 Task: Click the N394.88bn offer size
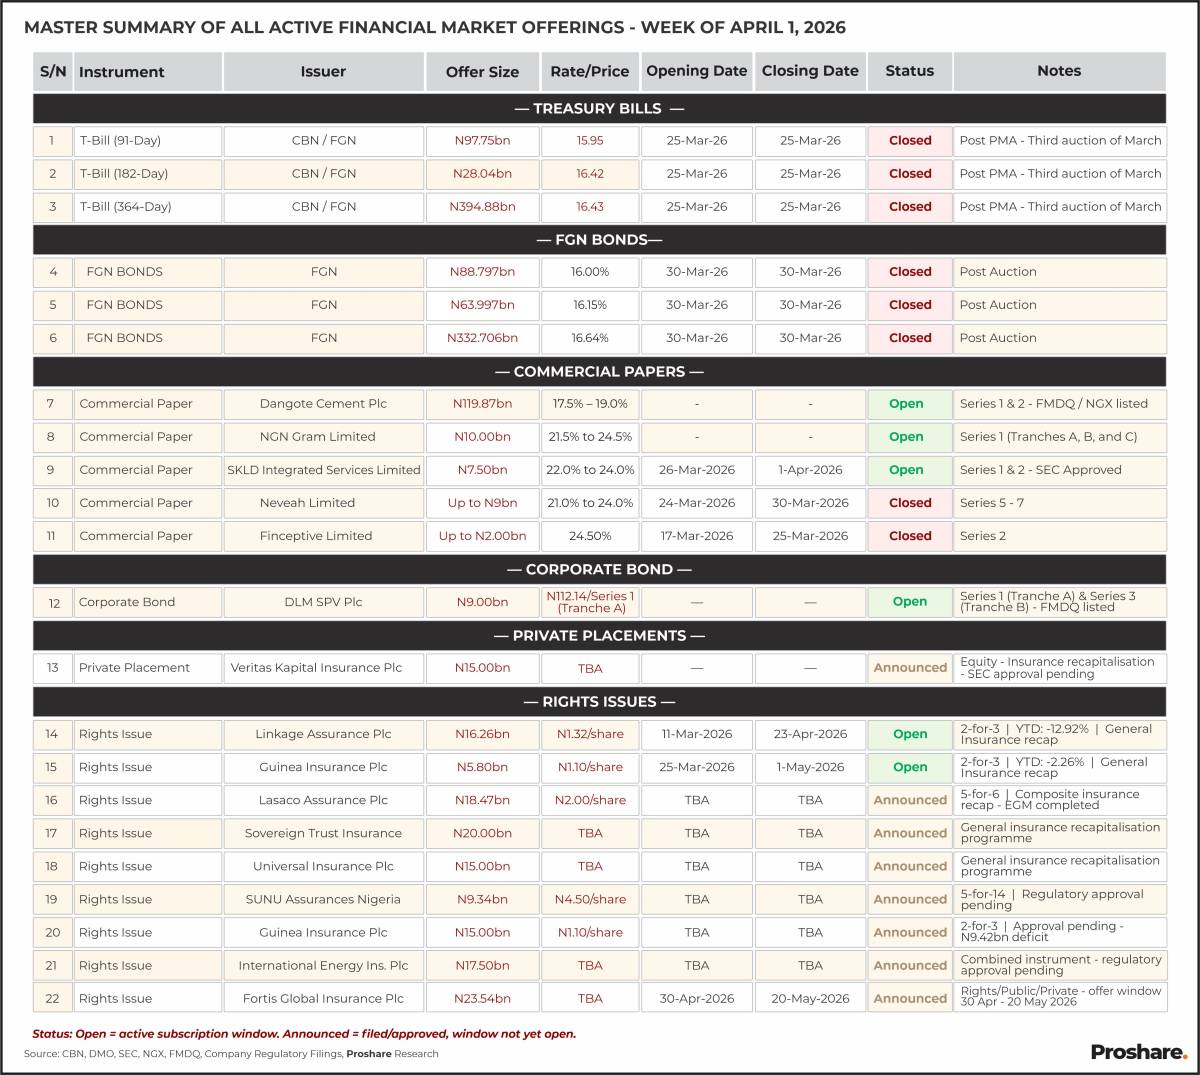click(x=482, y=207)
